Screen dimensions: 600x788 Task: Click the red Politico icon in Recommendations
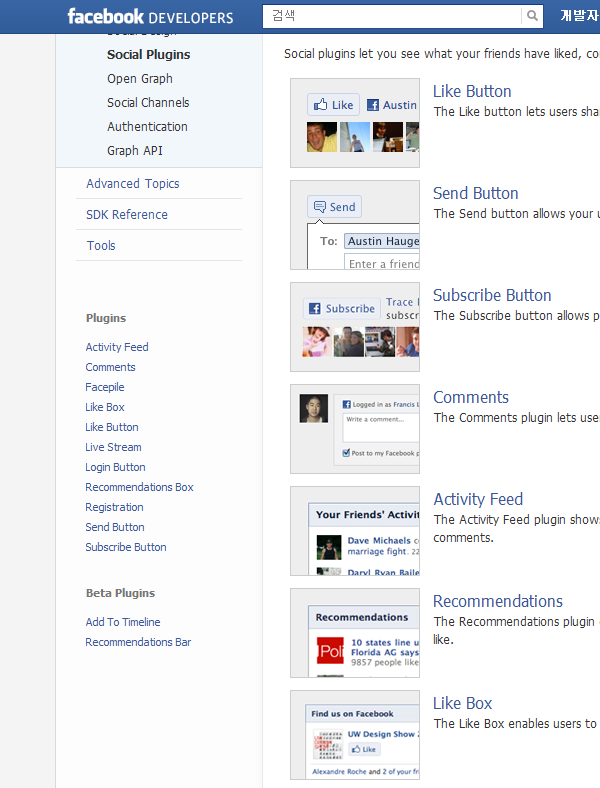[x=330, y=650]
